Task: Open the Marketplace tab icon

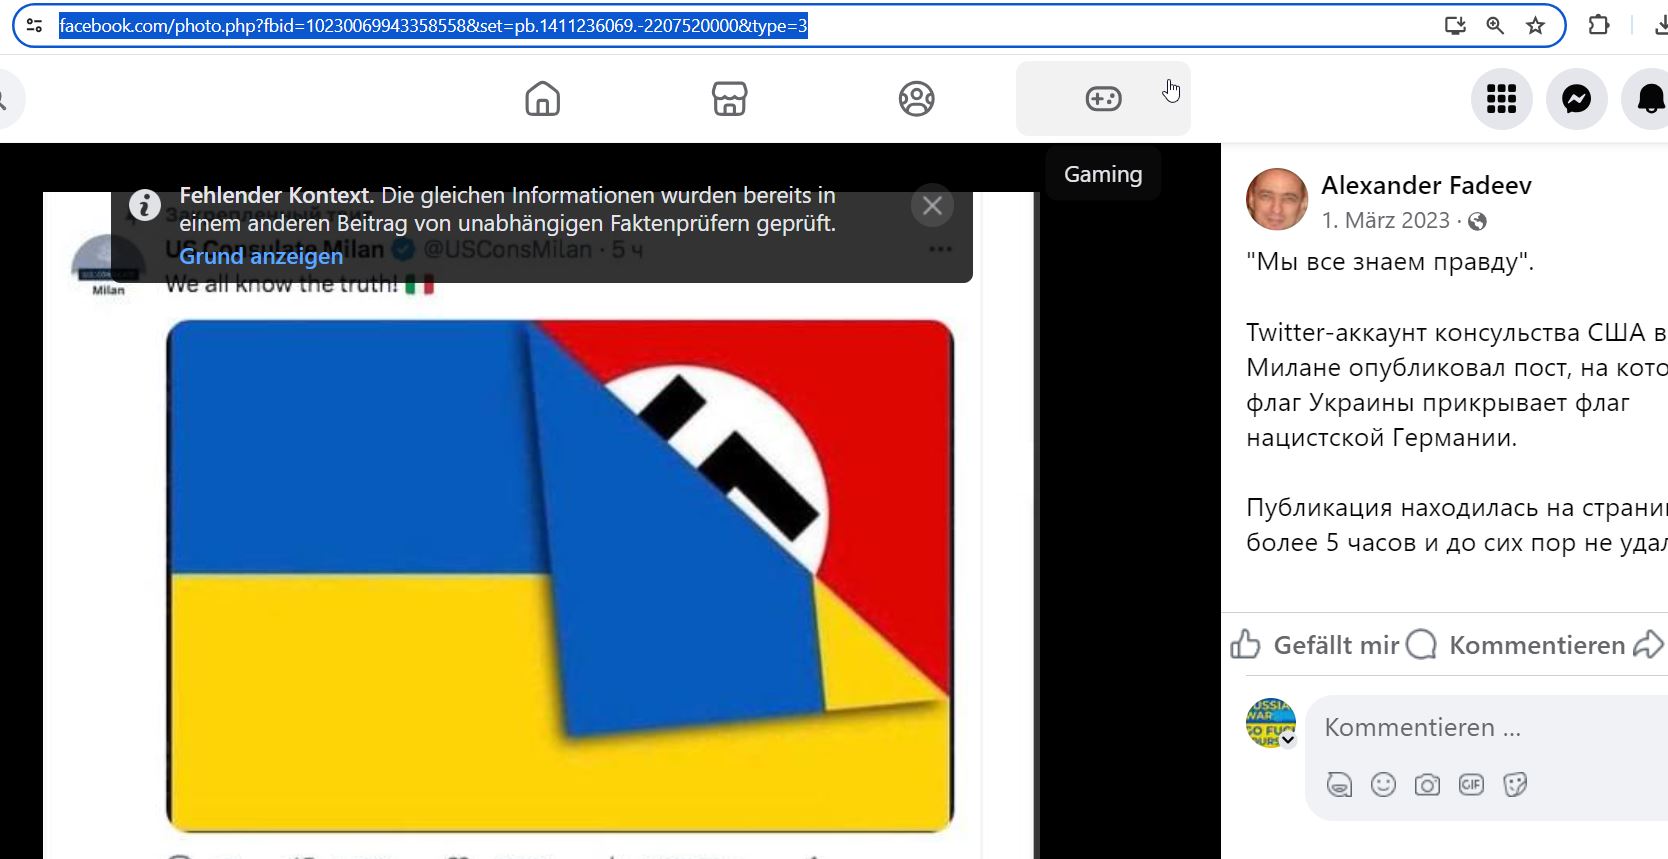Action: pos(729,99)
